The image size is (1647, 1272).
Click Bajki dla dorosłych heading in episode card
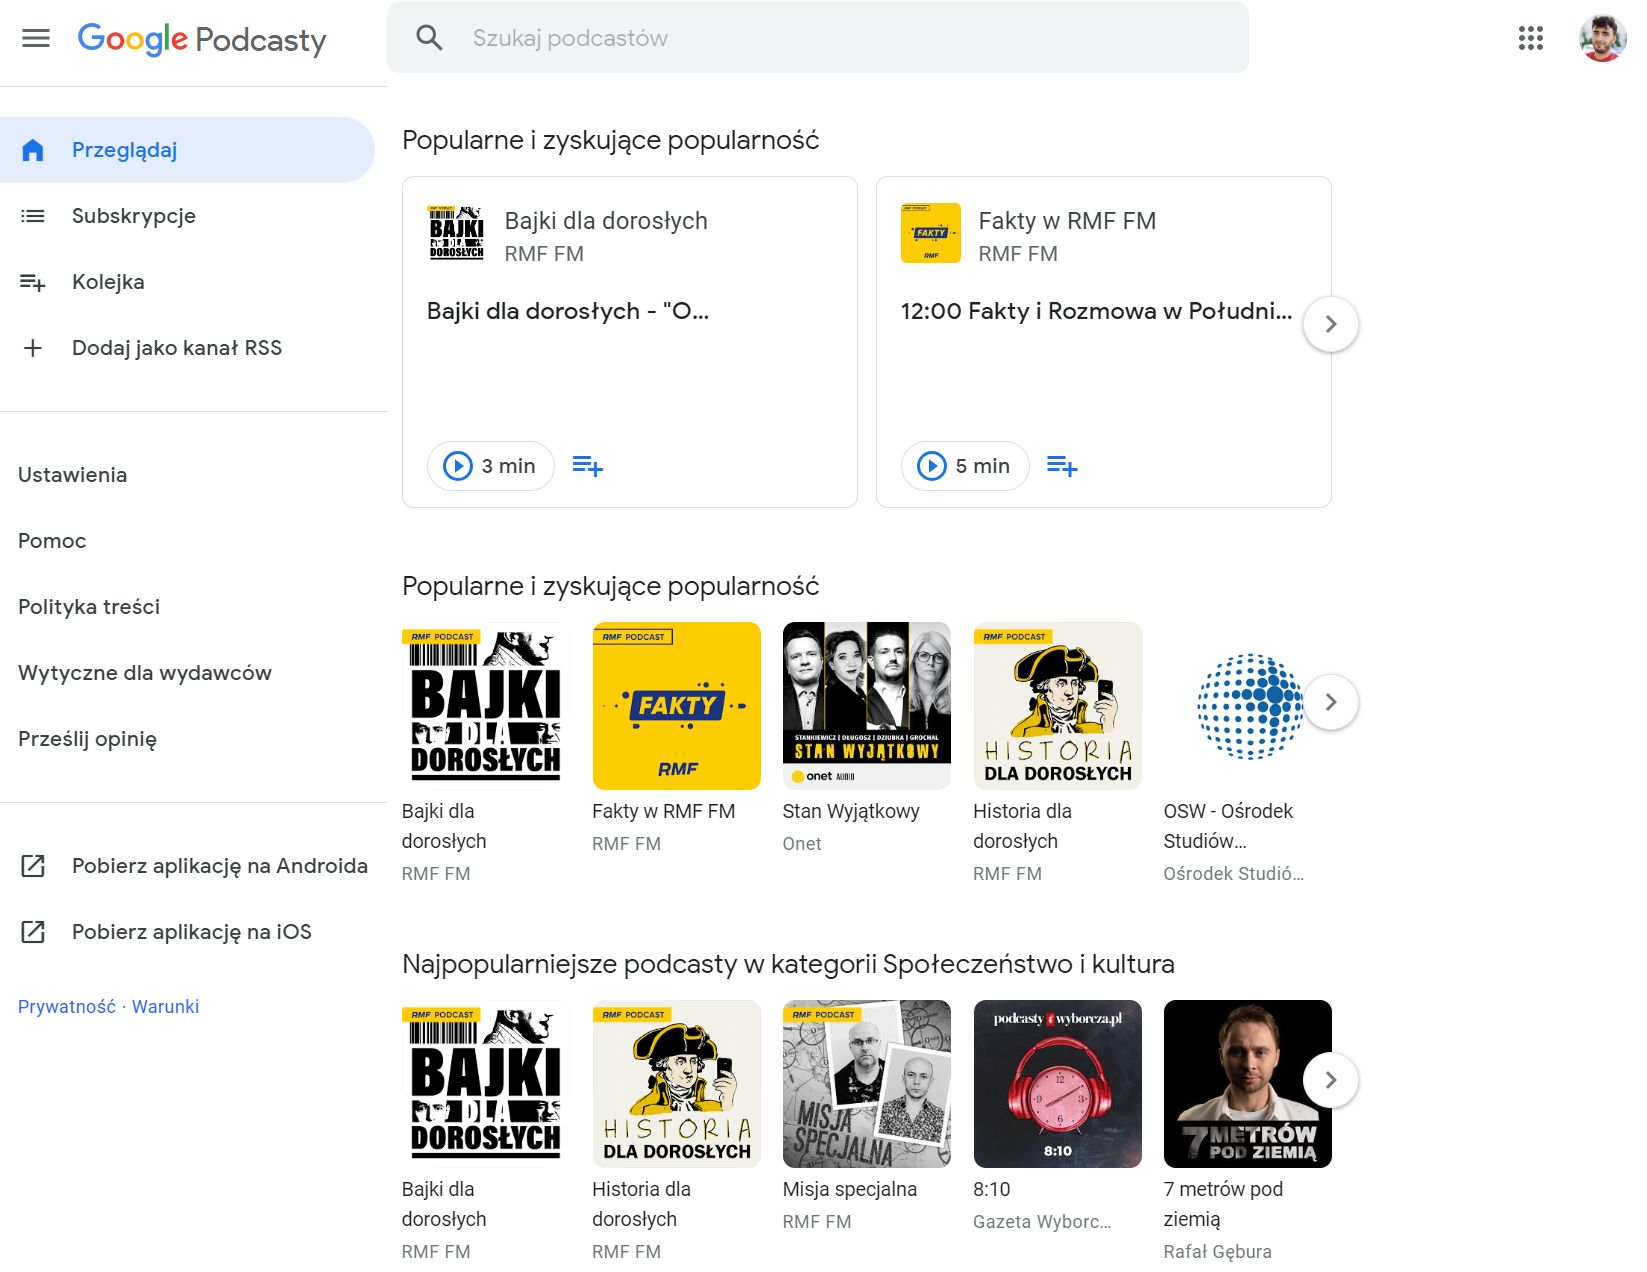[606, 221]
